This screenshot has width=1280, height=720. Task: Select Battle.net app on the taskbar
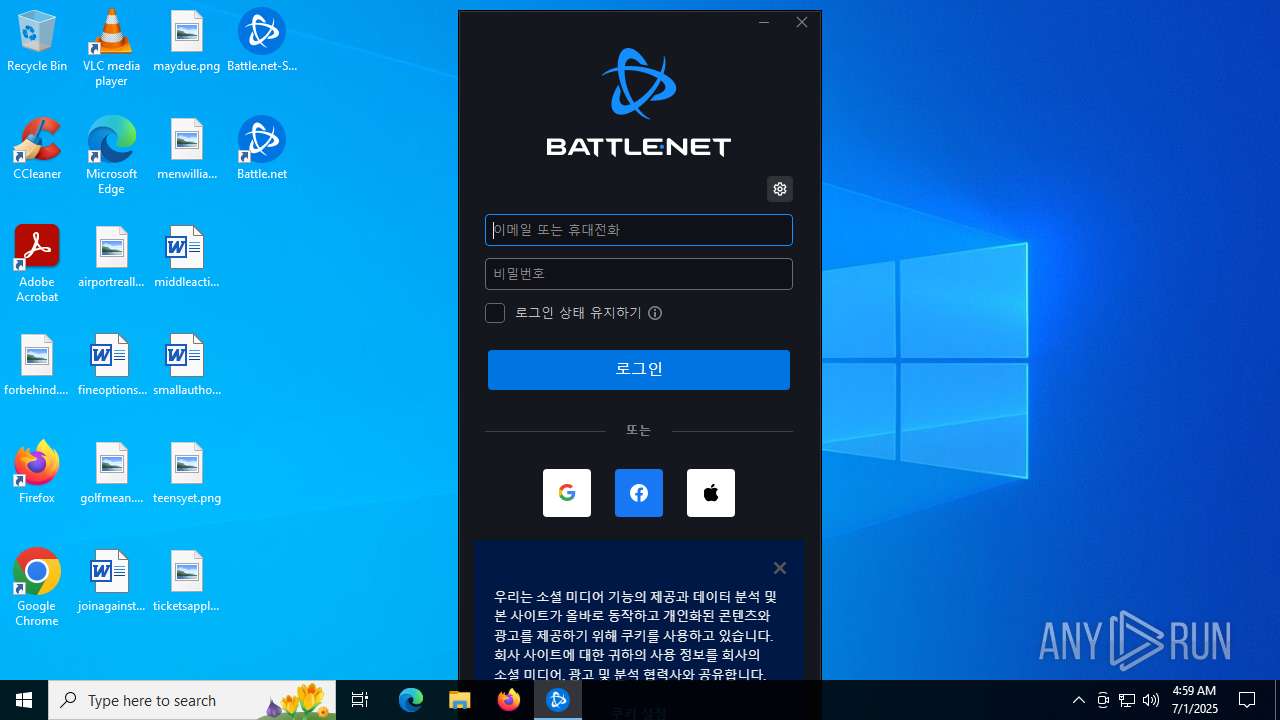click(558, 700)
